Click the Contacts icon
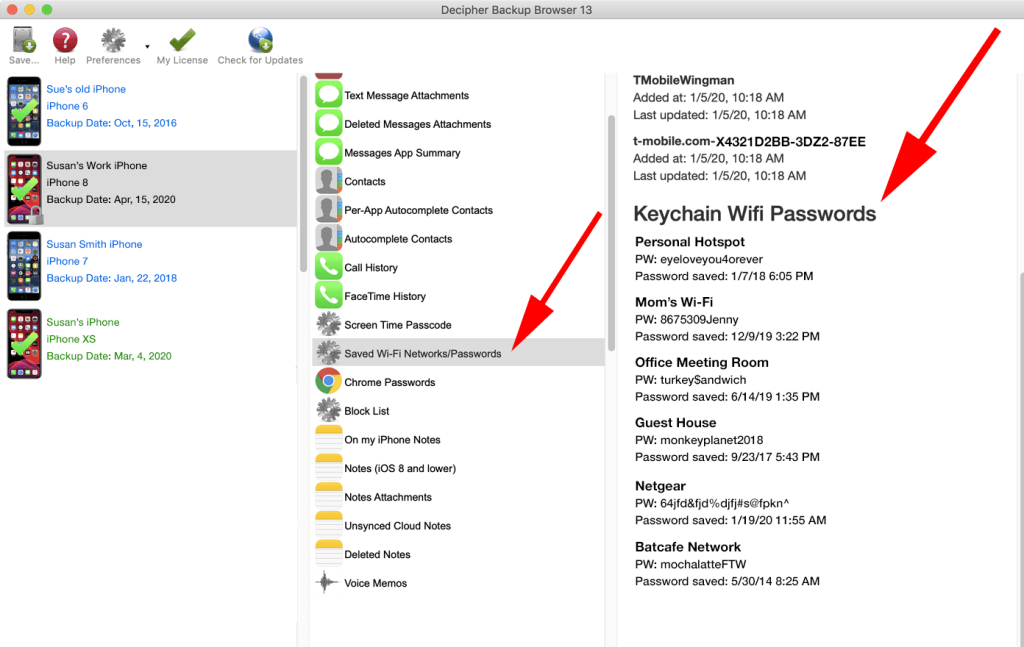Screen dimensions: 1024x647 [328, 181]
